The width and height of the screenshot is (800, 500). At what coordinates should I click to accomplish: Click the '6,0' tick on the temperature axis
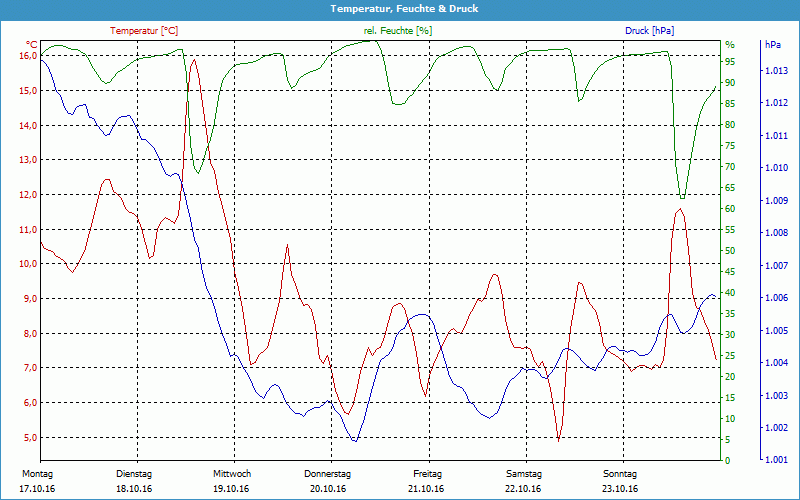(x=31, y=403)
